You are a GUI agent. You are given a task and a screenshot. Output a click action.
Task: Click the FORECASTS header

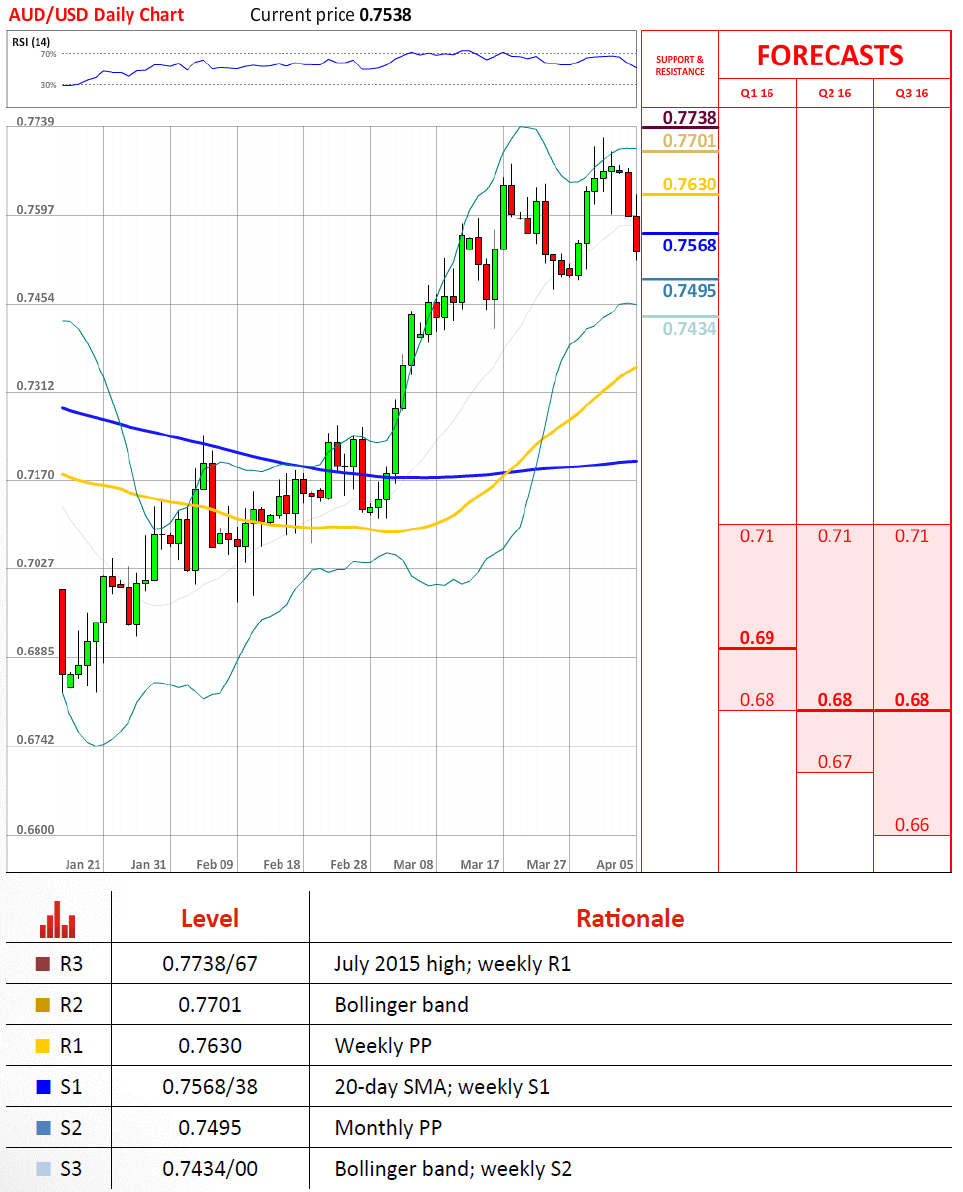pos(830,55)
